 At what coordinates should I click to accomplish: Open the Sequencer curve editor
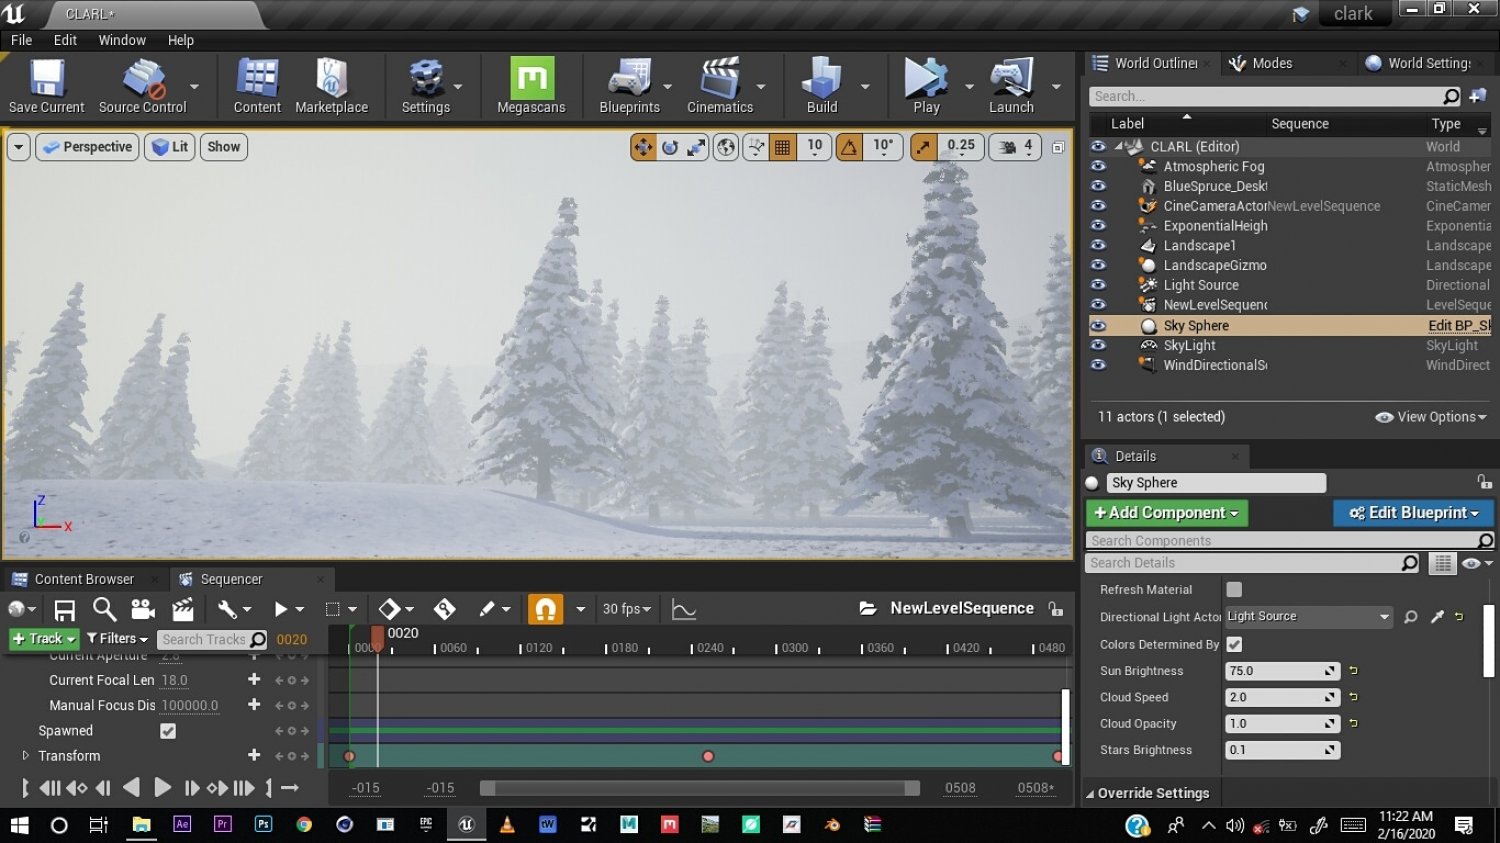point(683,608)
